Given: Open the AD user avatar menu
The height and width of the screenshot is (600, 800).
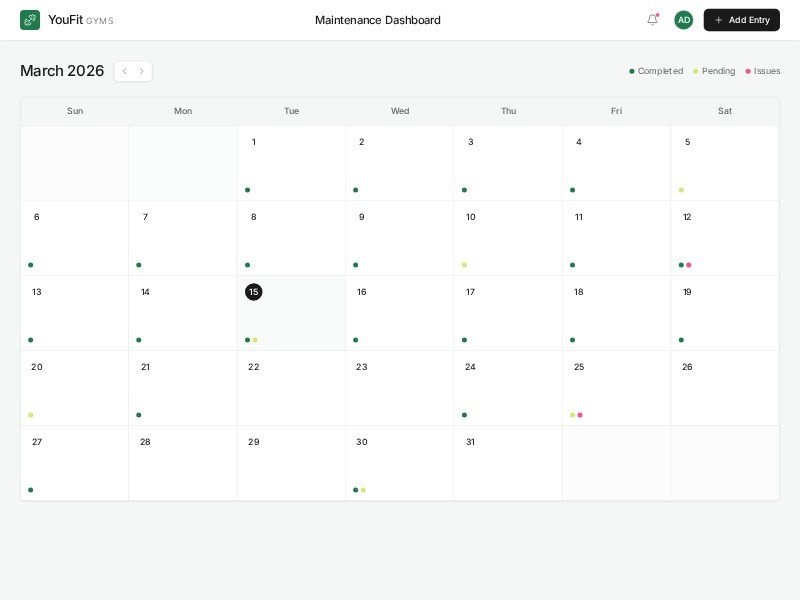Looking at the screenshot, I should tap(683, 20).
